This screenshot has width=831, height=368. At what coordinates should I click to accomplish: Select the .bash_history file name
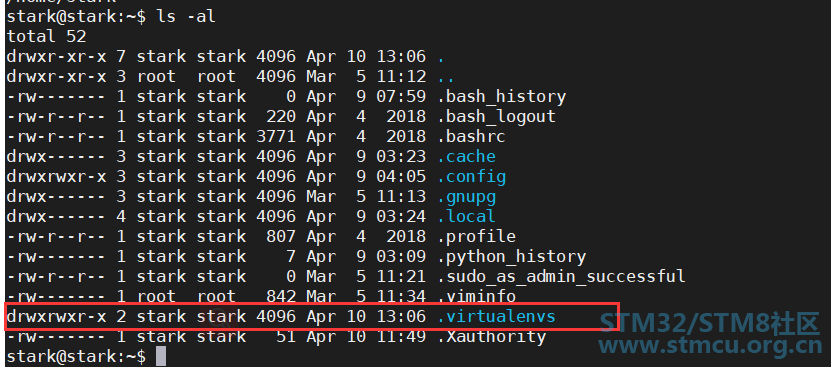502,97
